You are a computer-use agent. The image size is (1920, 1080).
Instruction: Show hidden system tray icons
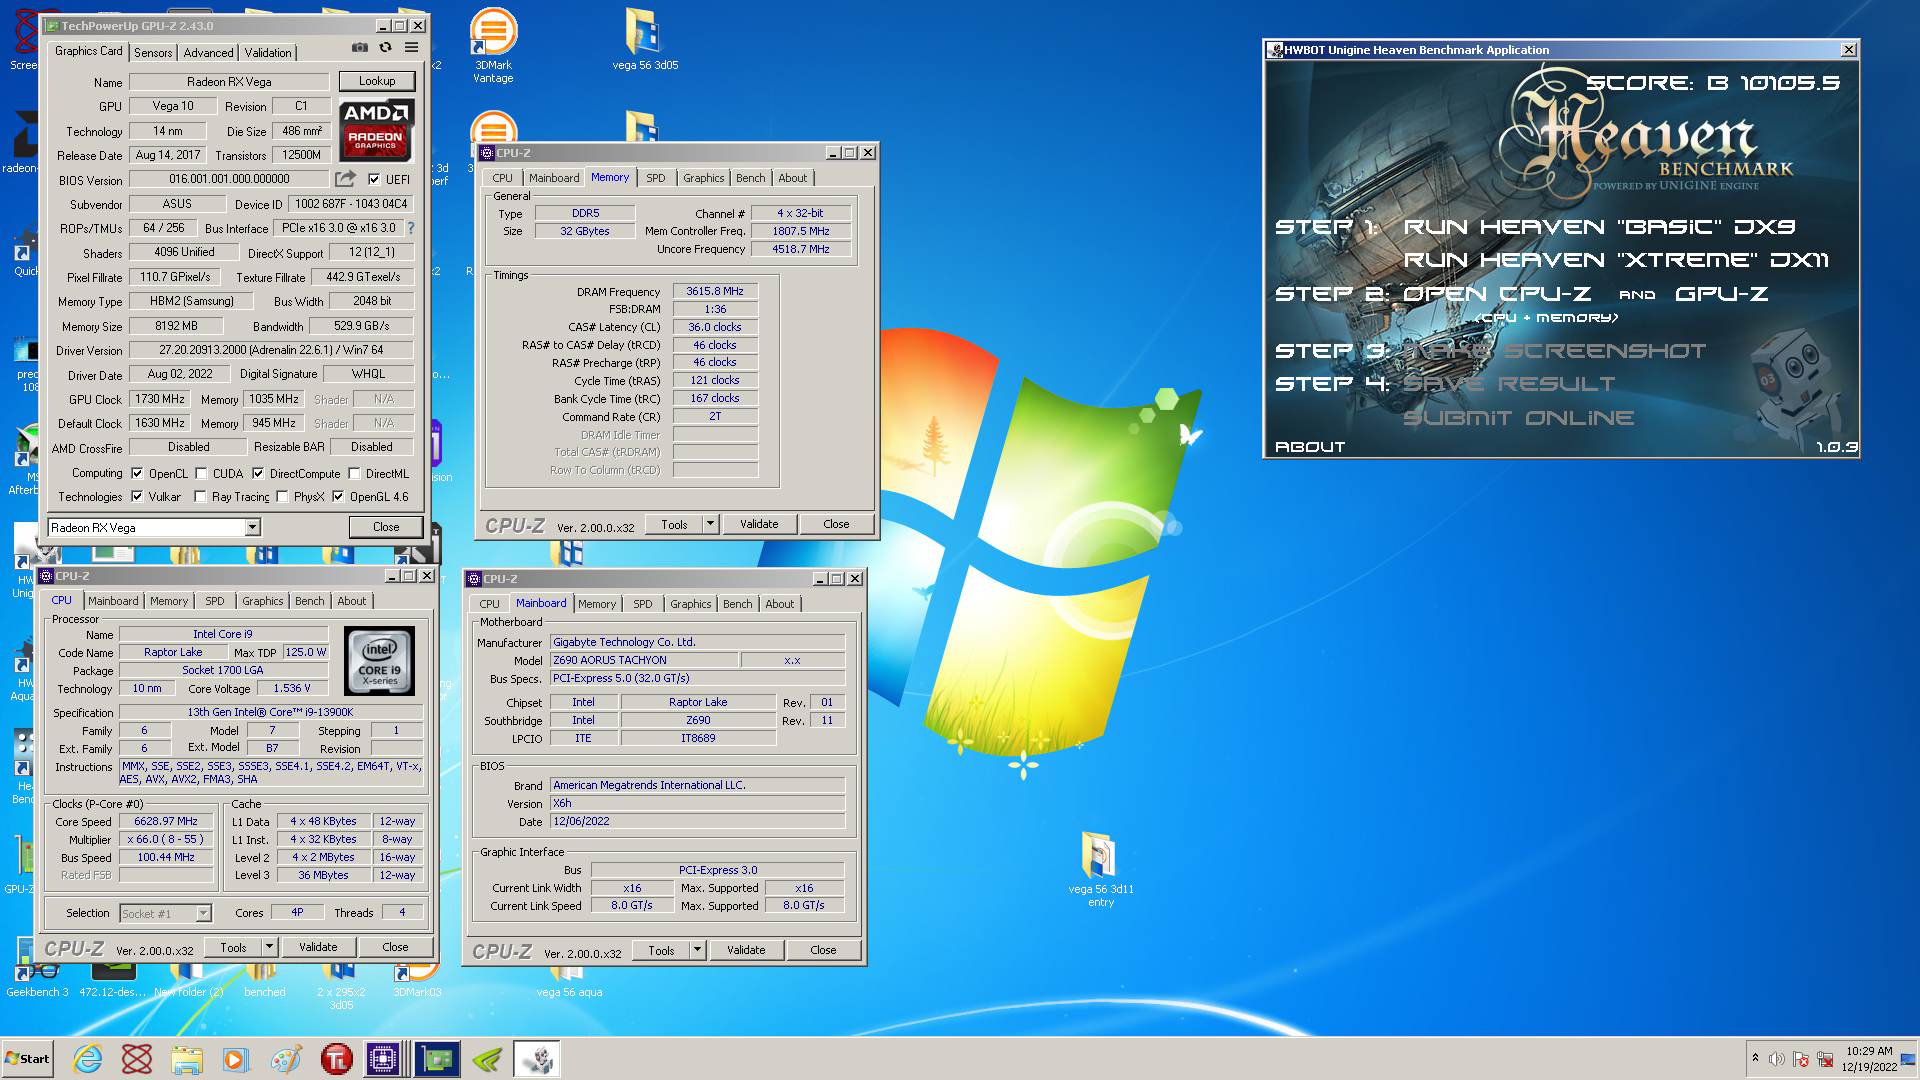pos(1754,1058)
